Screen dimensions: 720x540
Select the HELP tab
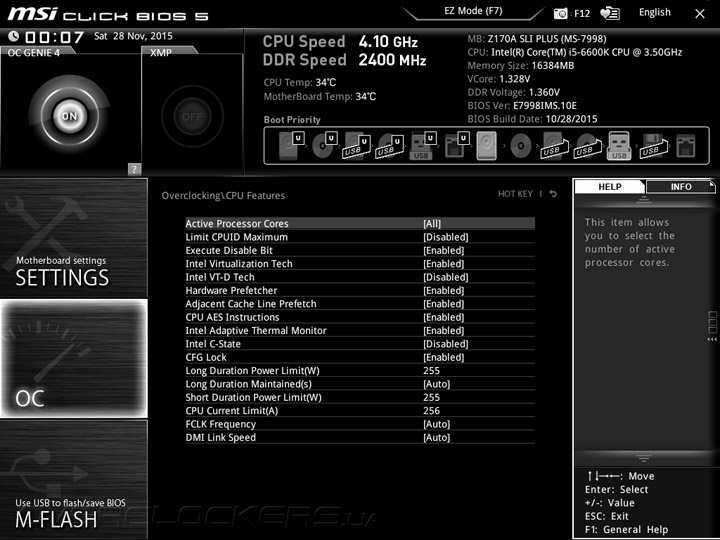pos(609,186)
